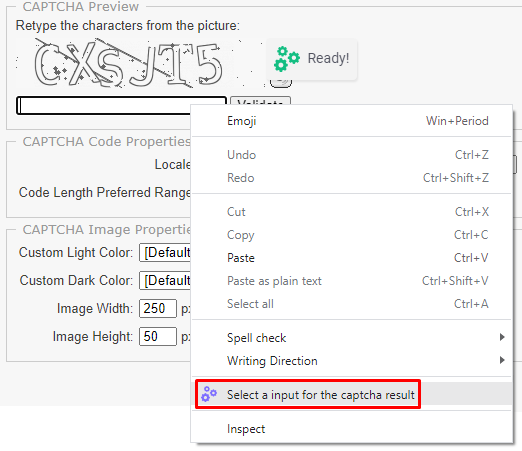Click the reload captcha icon under Ready popup

coord(281,83)
